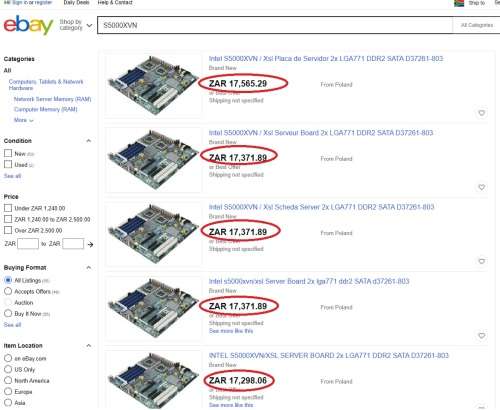
Task: Select the North America location option
Action: click(x=8, y=380)
